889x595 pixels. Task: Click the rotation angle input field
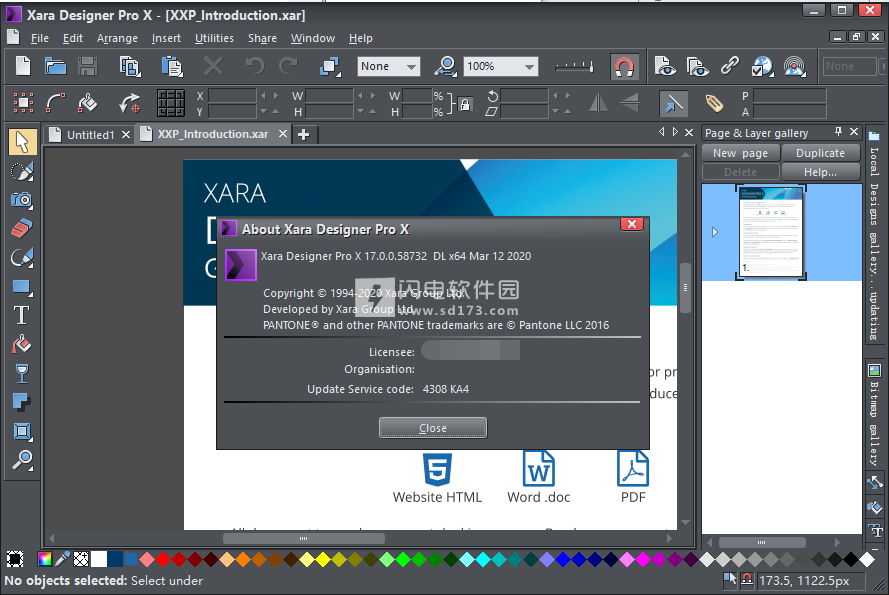pos(524,96)
